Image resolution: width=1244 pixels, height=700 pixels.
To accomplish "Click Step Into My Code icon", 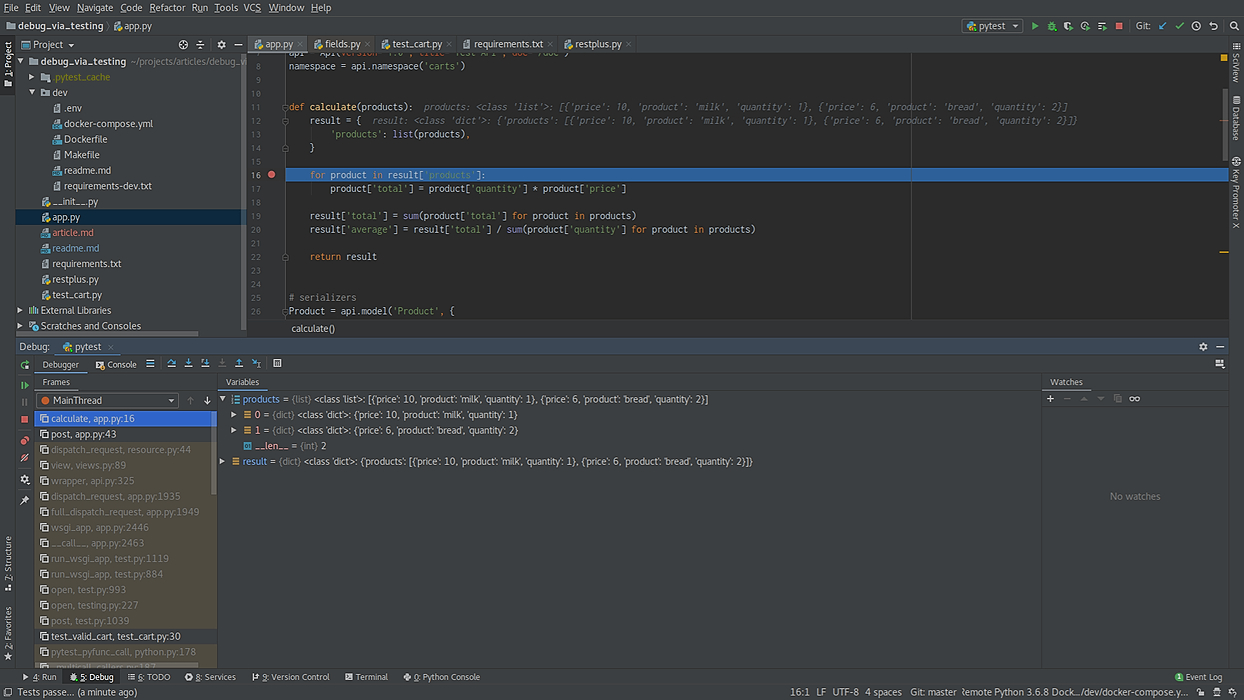I will [x=205, y=364].
